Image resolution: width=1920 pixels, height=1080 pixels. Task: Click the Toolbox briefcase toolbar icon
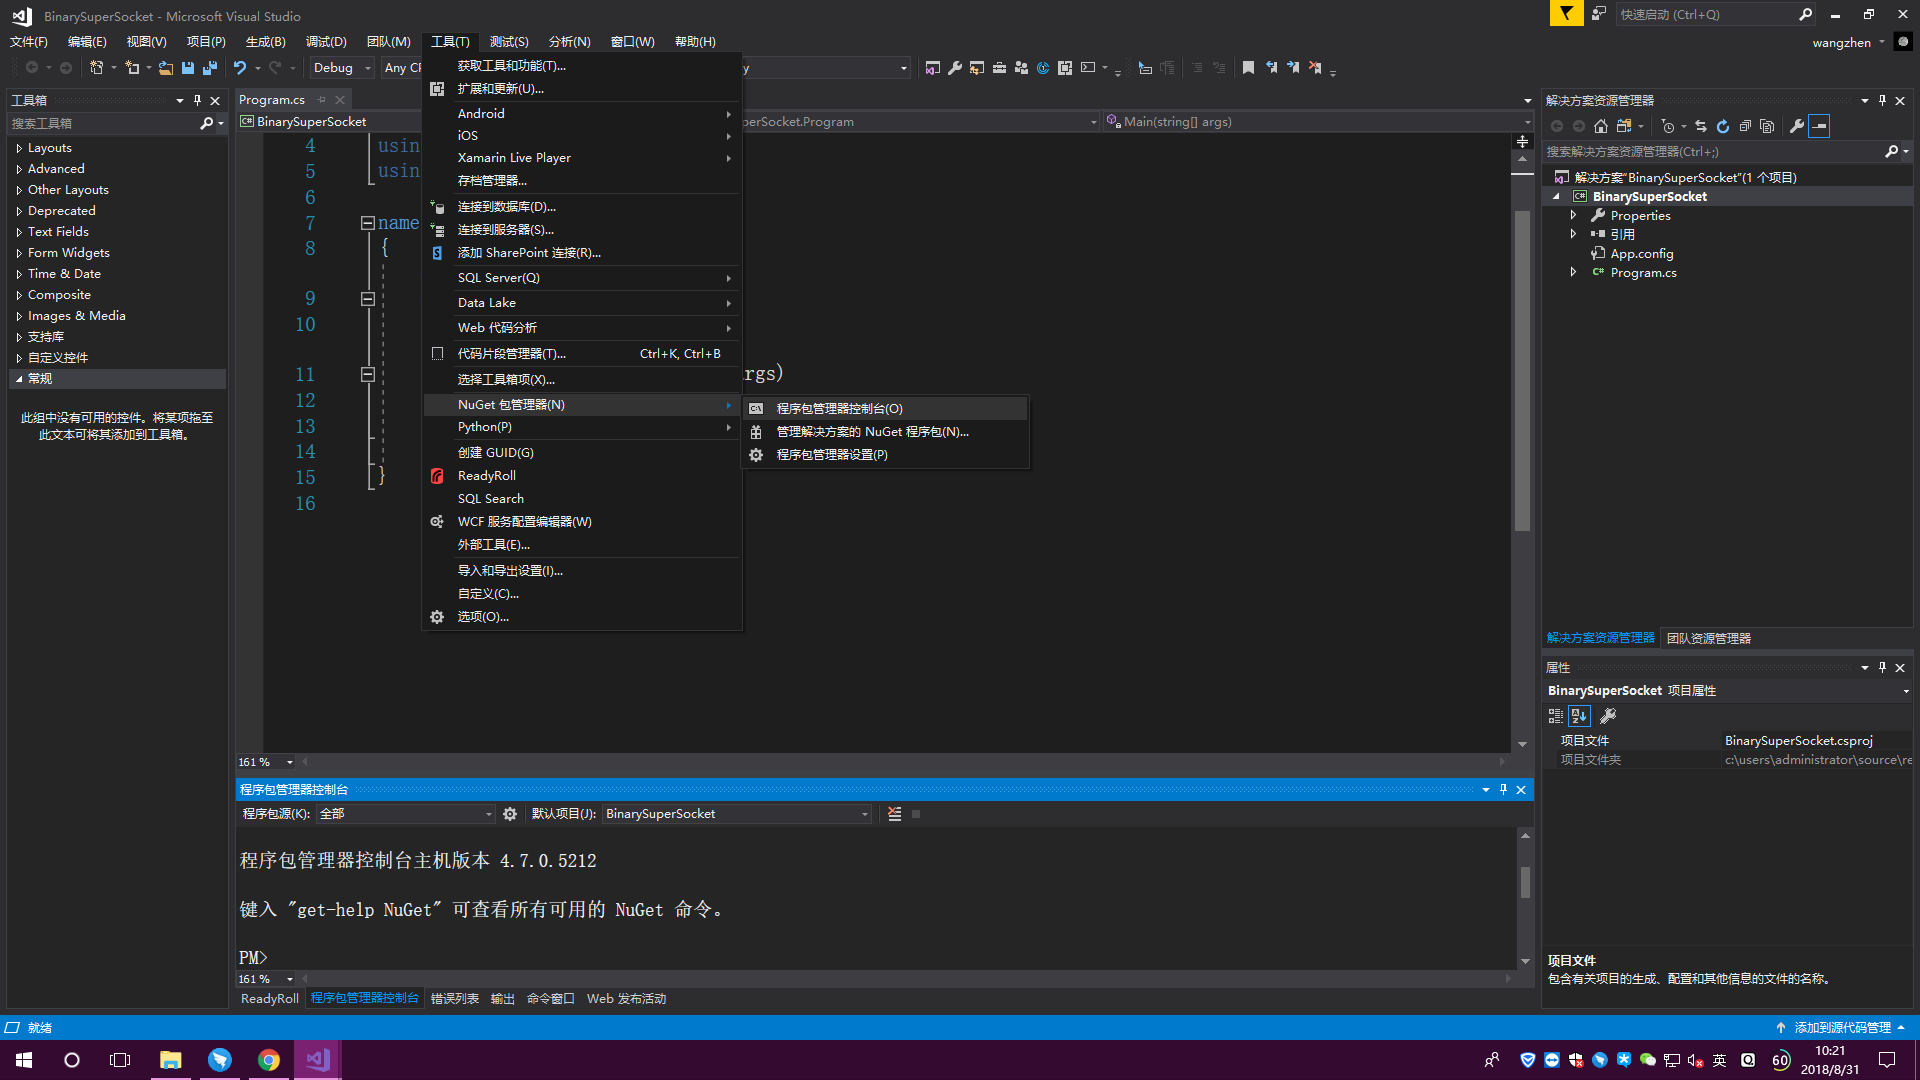[x=999, y=68]
